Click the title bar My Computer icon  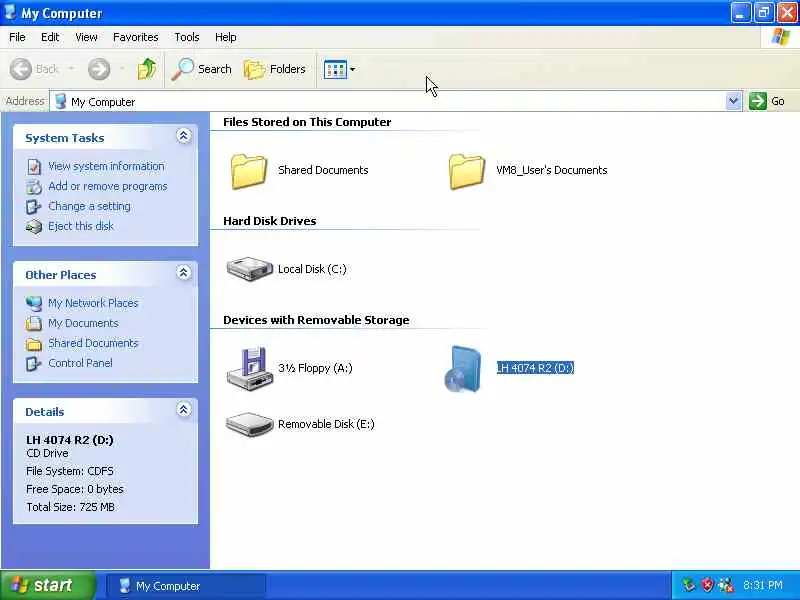point(10,12)
